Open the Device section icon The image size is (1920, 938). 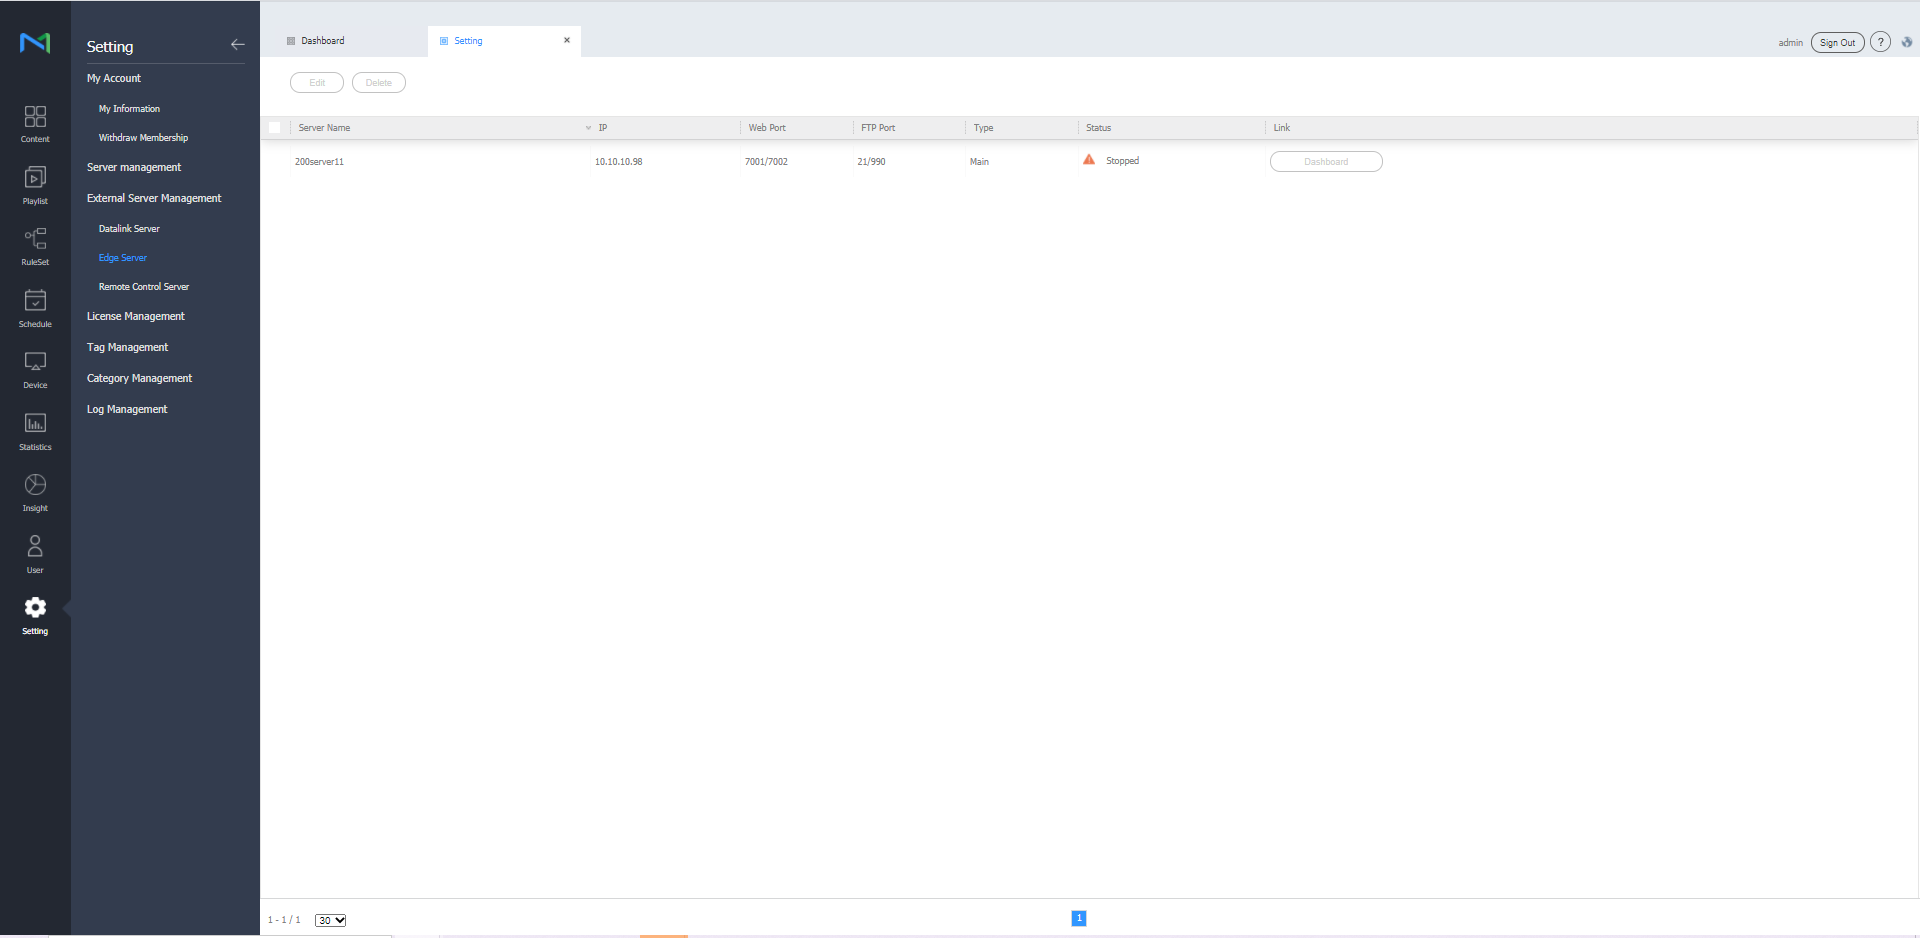[x=35, y=369]
